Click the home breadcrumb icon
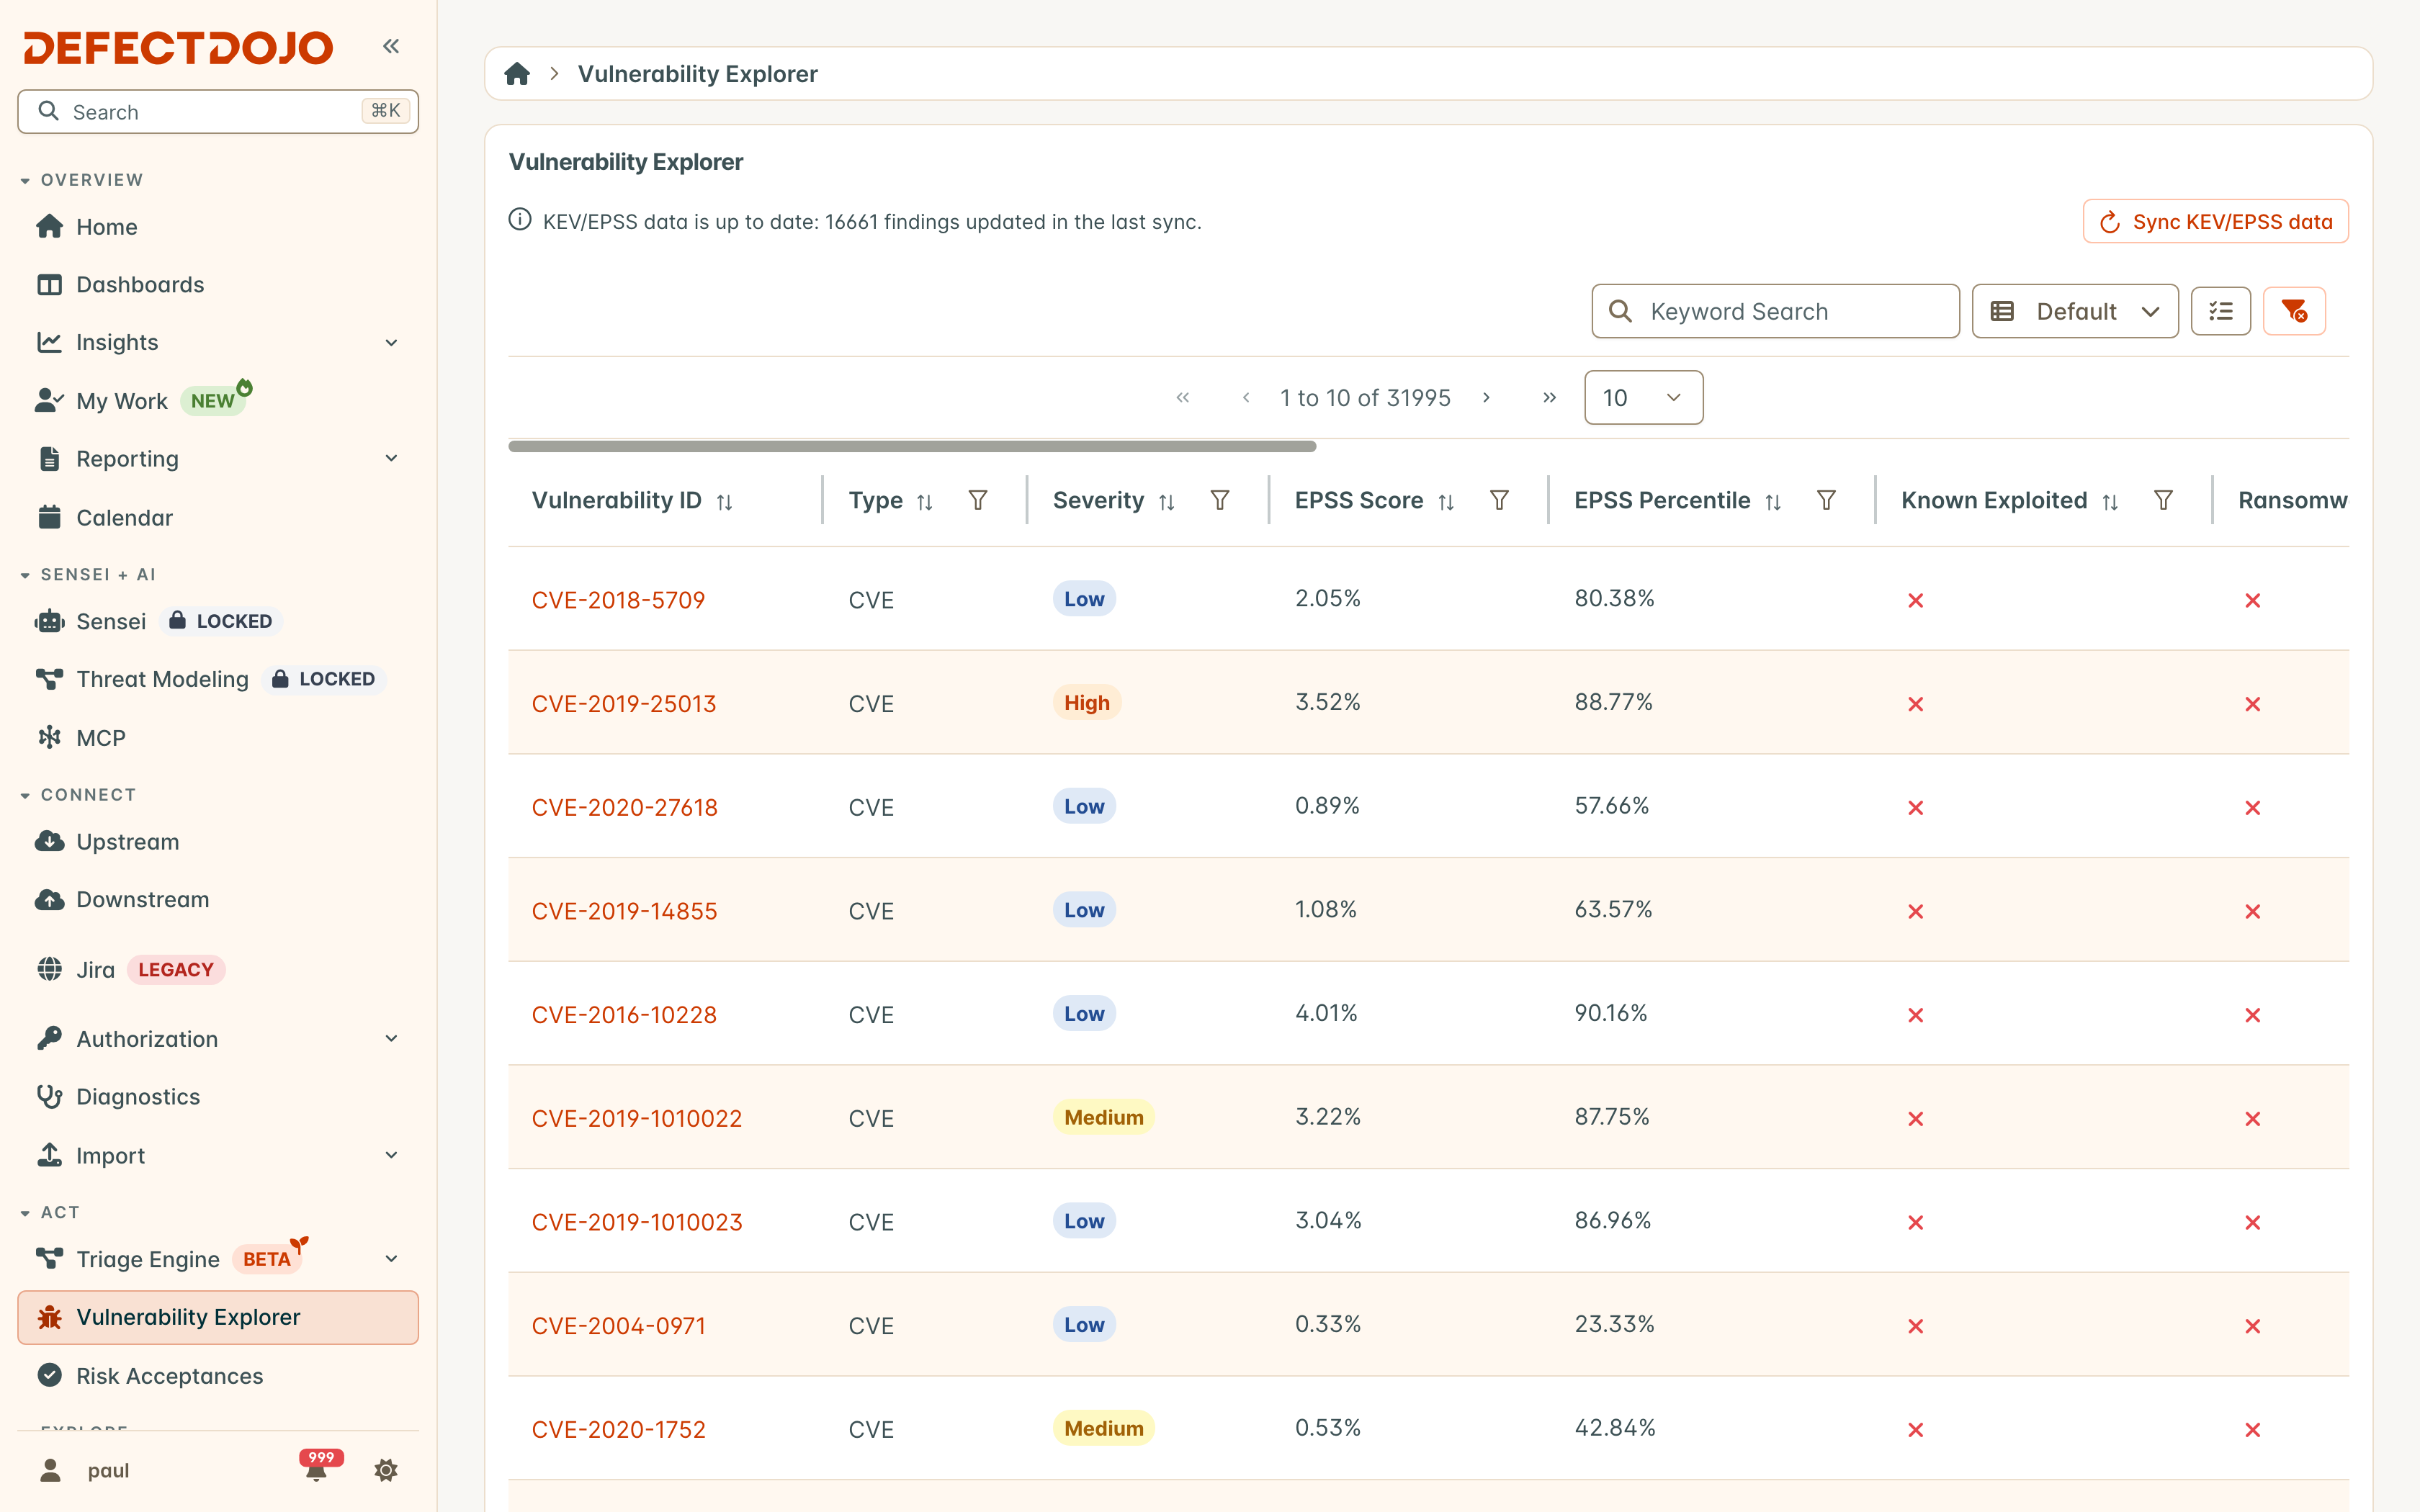This screenshot has width=2420, height=1512. tap(517, 74)
